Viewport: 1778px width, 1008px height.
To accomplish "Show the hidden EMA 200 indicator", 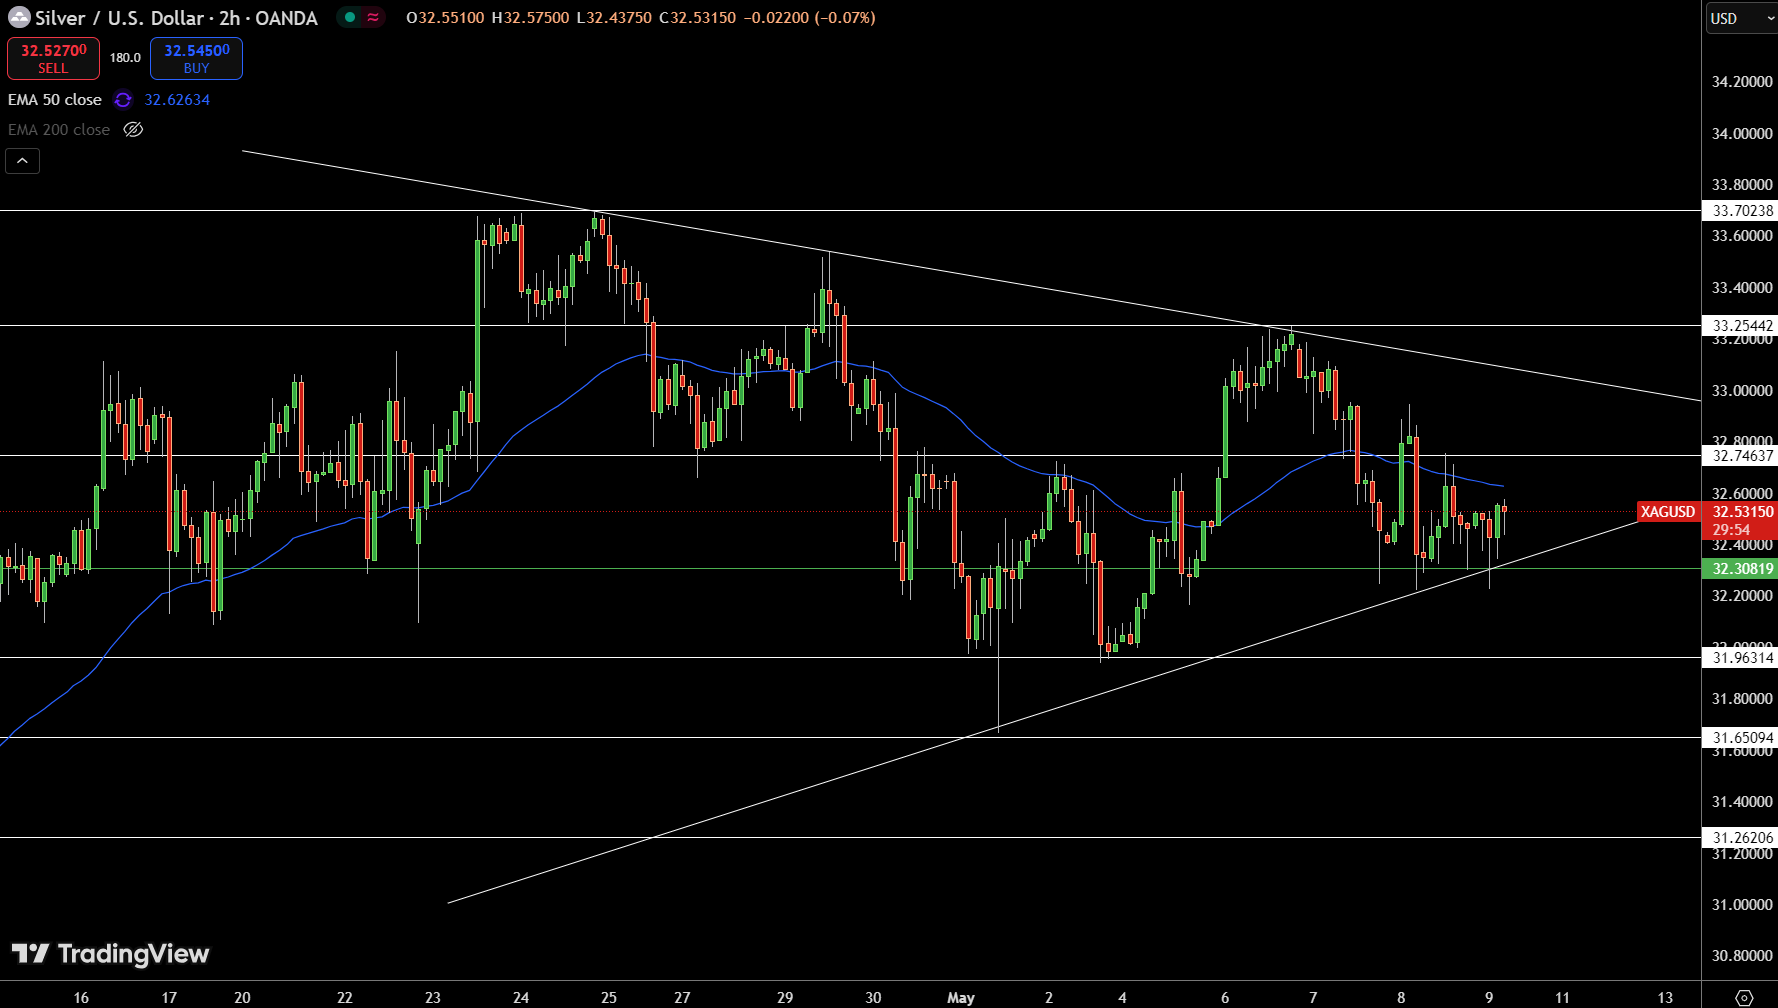I will [x=133, y=130].
